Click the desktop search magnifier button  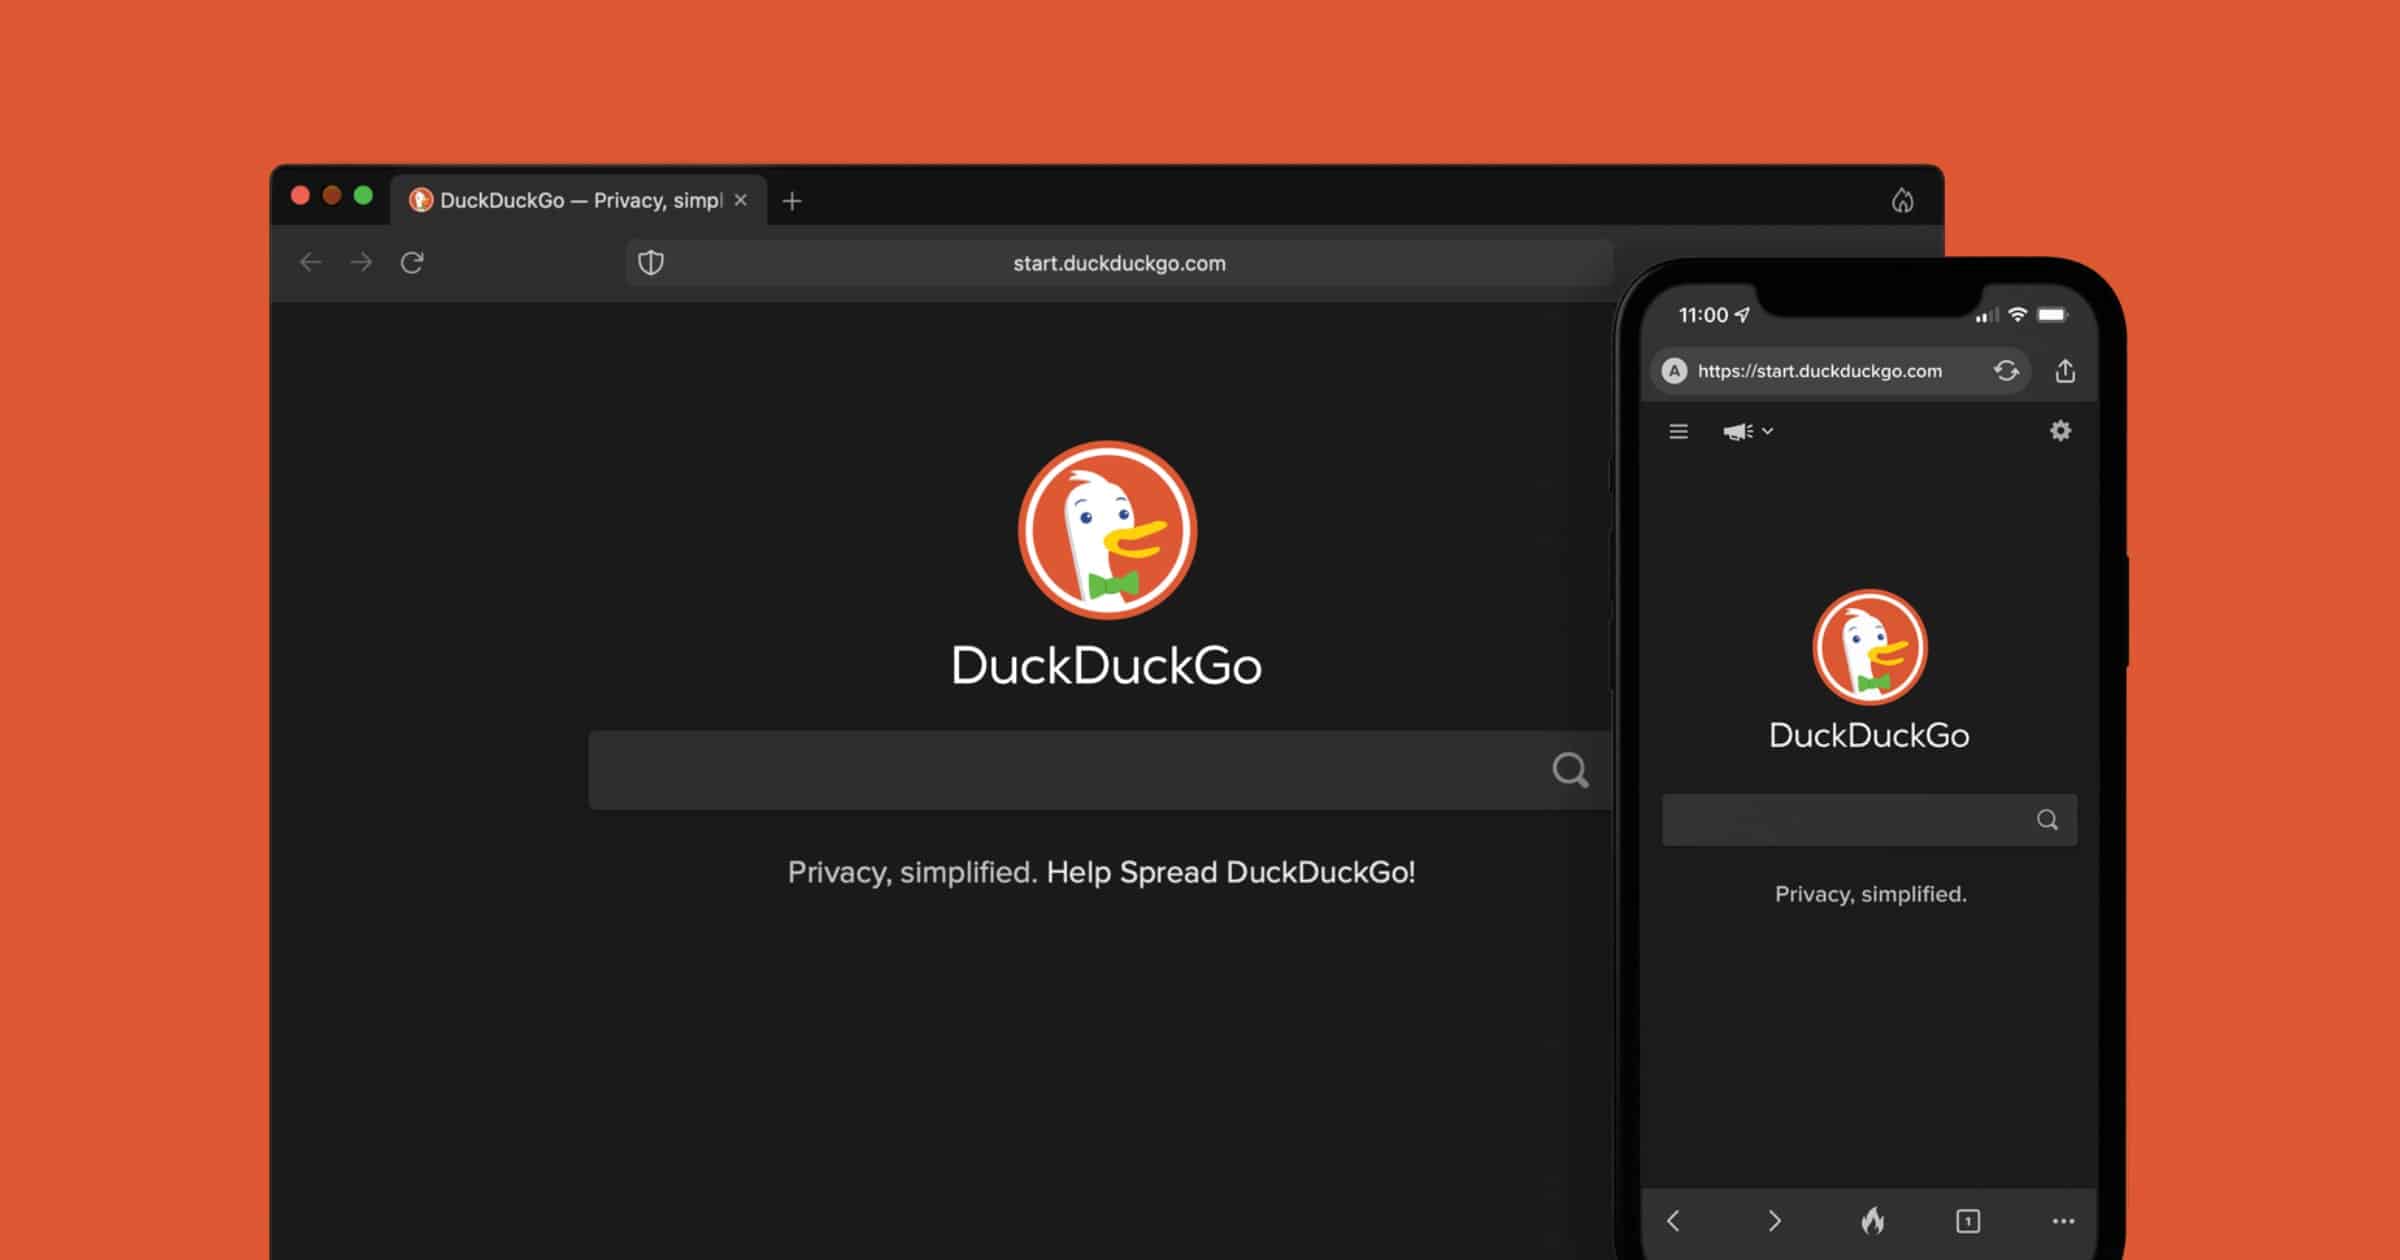pyautogui.click(x=1570, y=770)
